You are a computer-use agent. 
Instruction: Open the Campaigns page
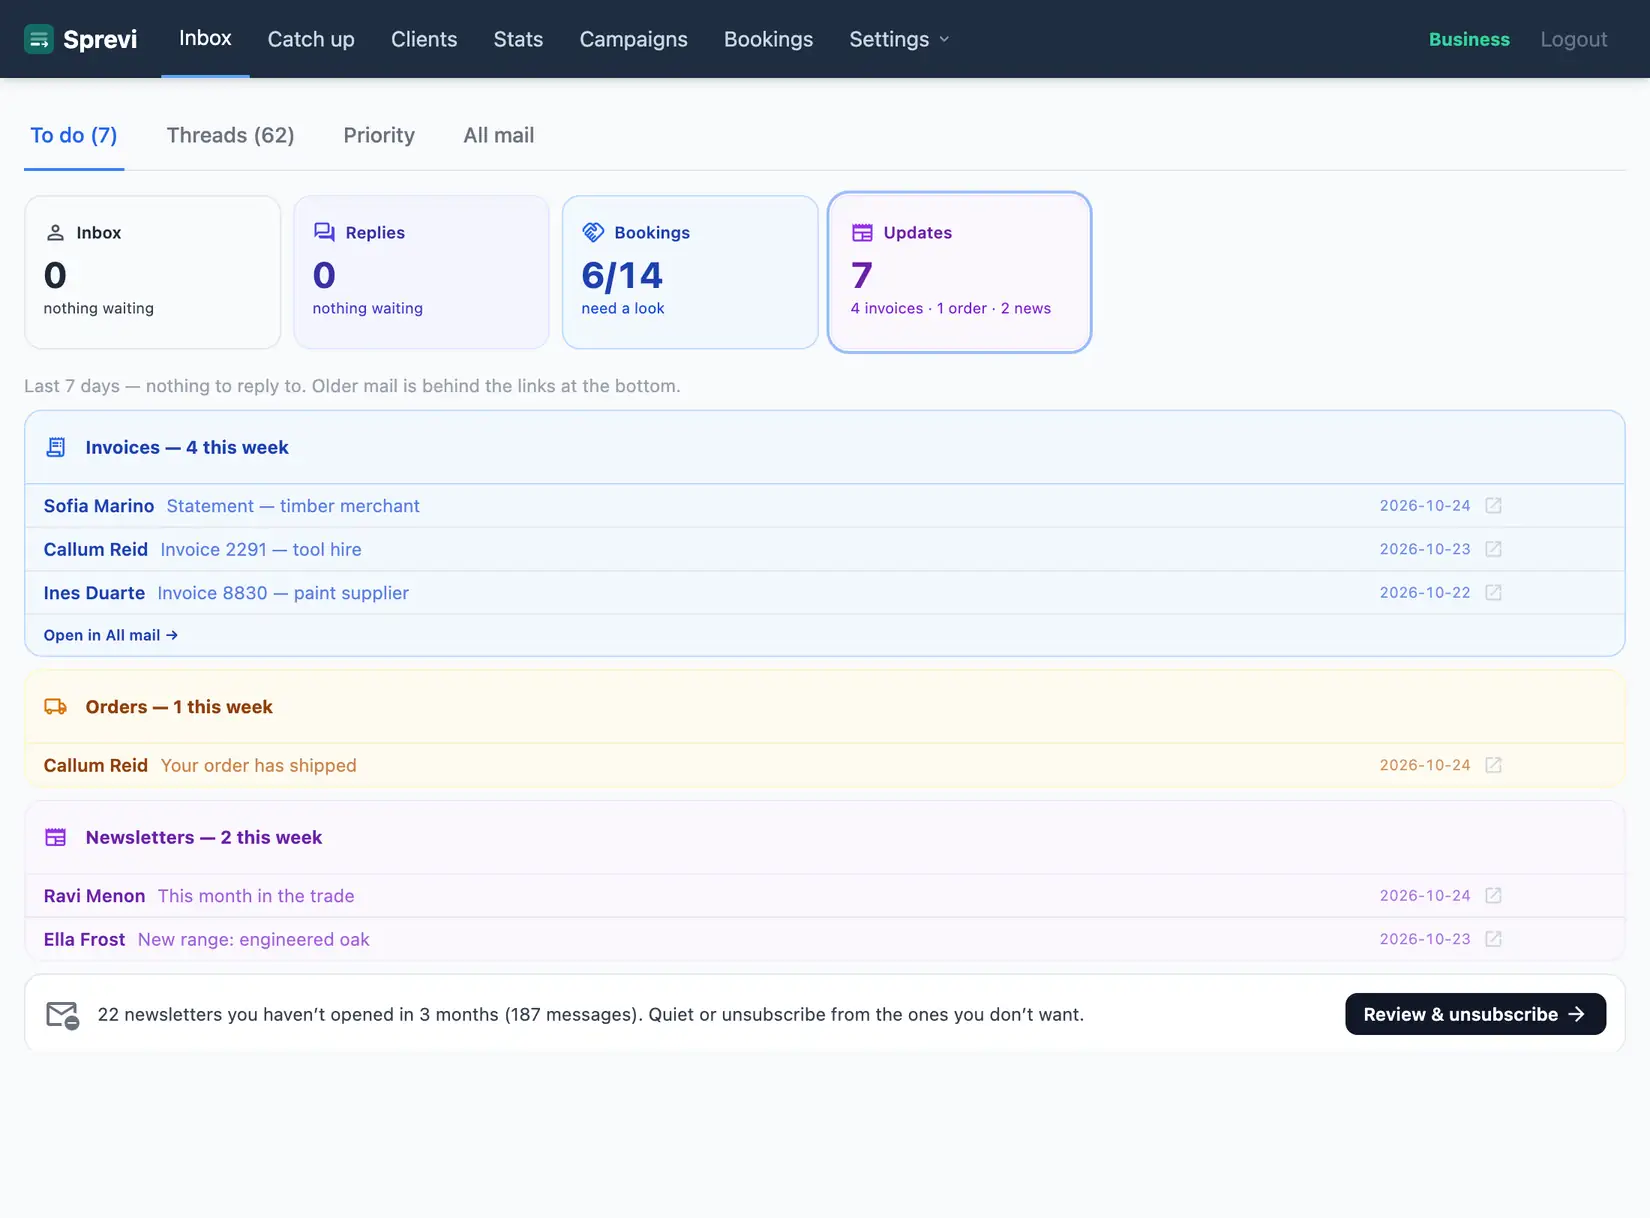[x=634, y=39]
